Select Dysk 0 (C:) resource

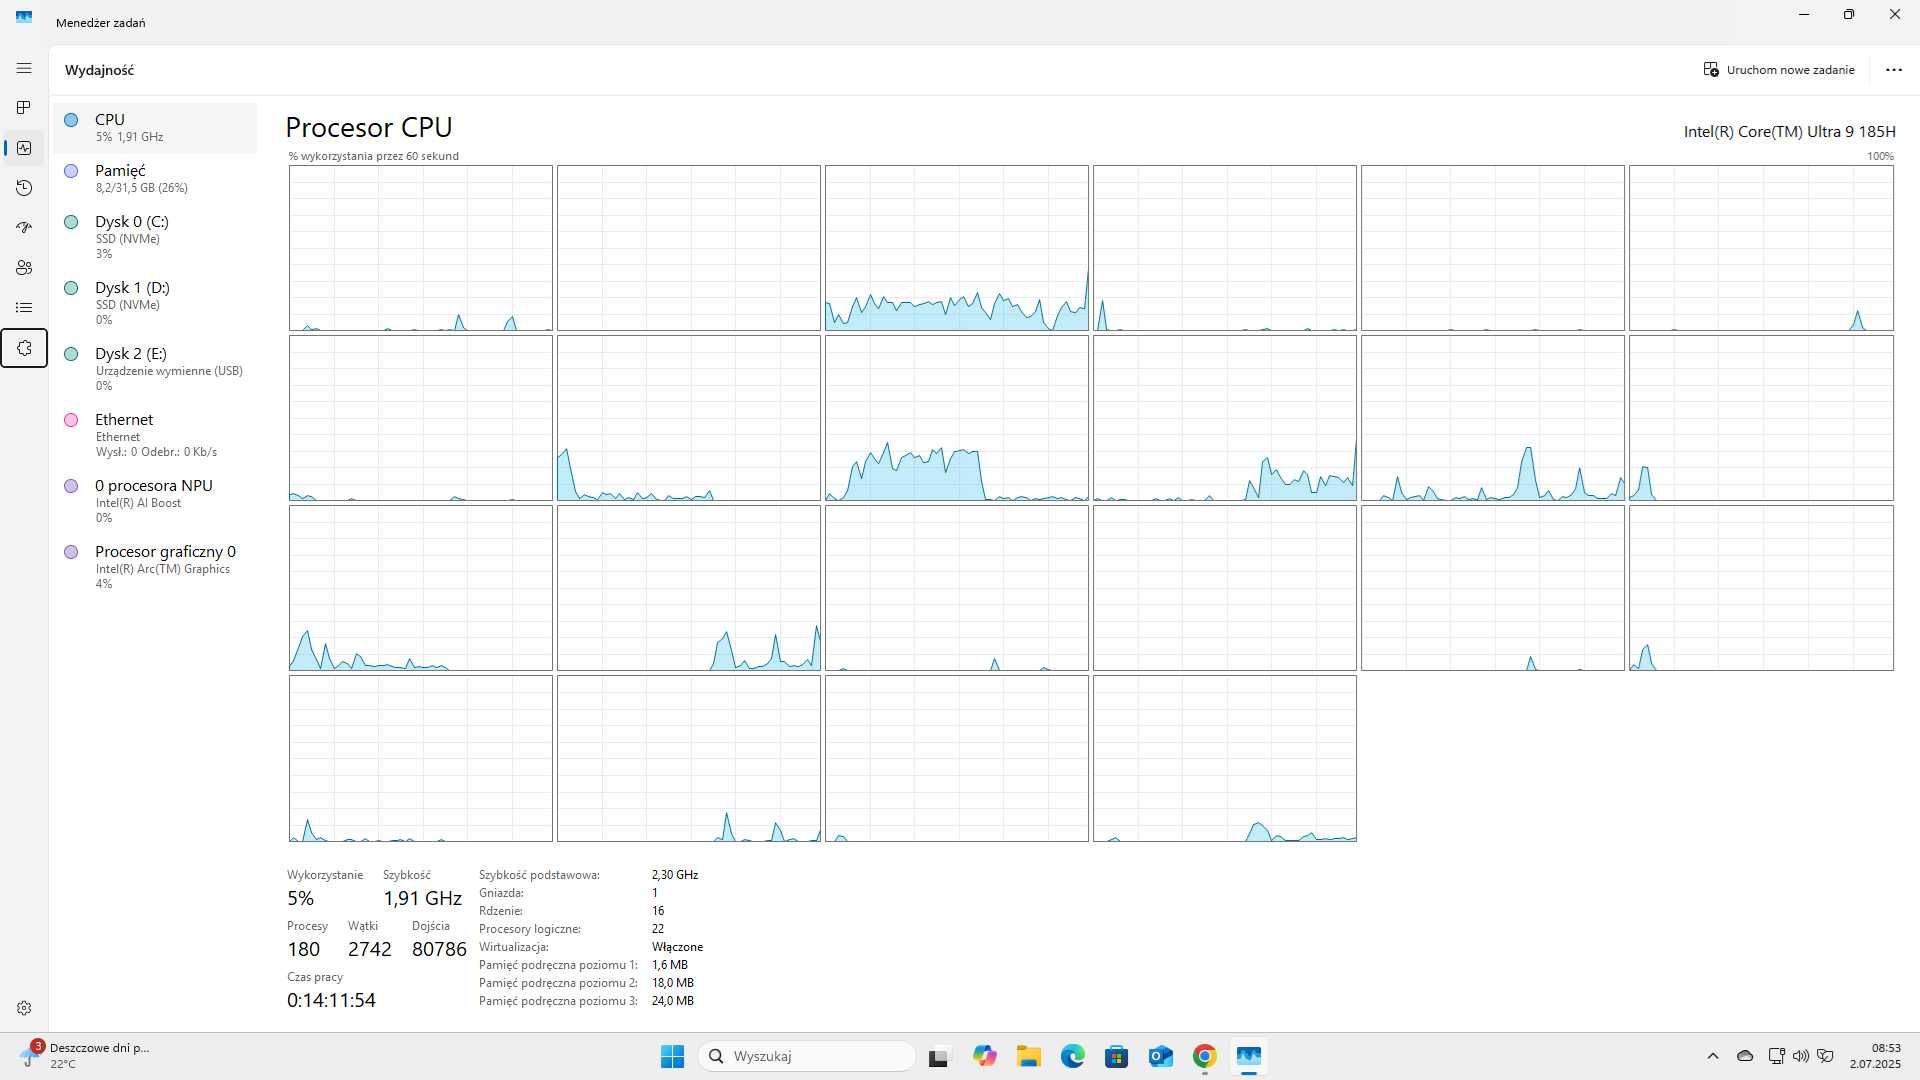point(155,237)
